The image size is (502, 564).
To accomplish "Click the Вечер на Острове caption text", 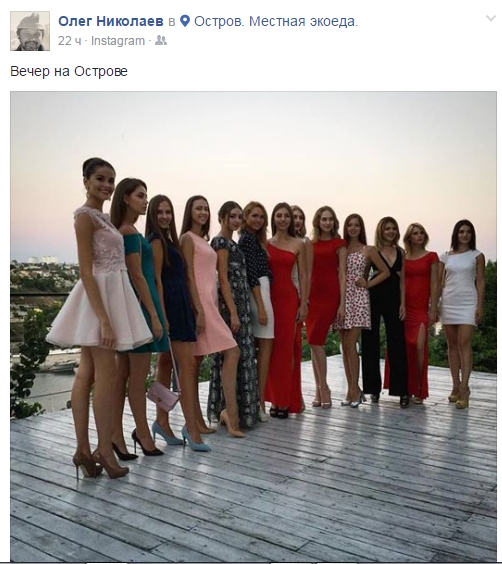I will click(69, 71).
